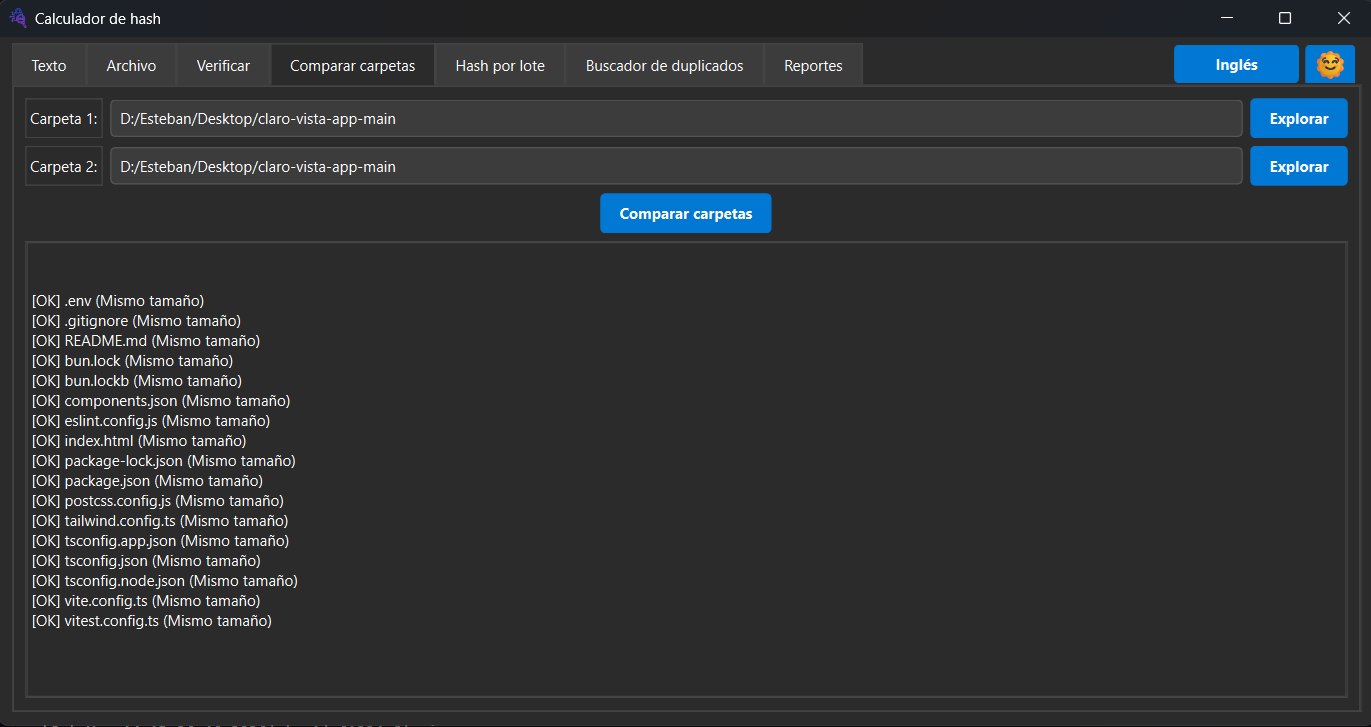Maximize the Calculador de hash window
The image size is (1371, 727).
coord(1285,18)
